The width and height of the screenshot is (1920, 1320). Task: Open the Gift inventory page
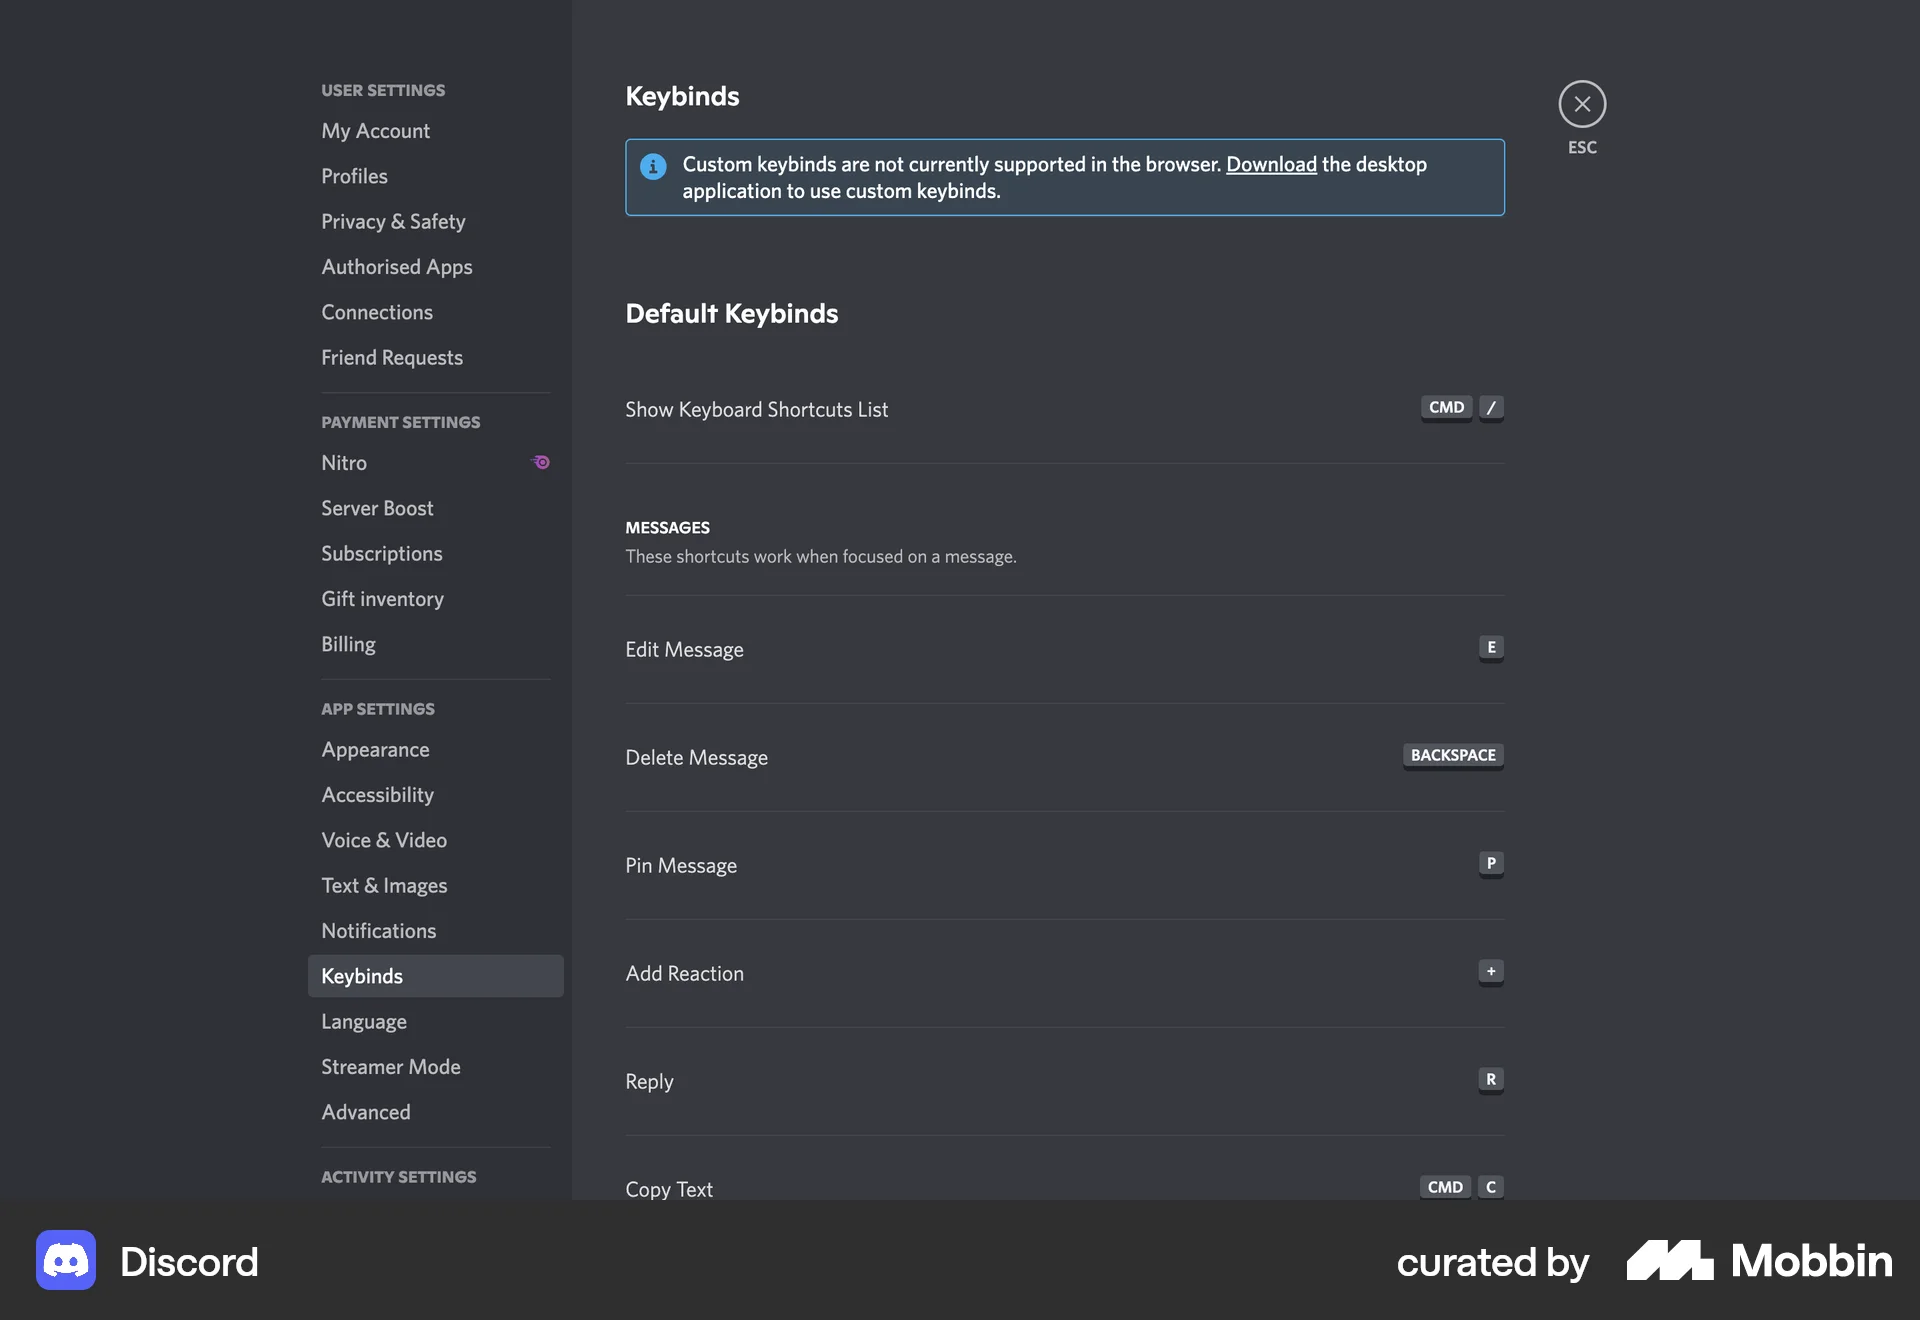coord(382,598)
